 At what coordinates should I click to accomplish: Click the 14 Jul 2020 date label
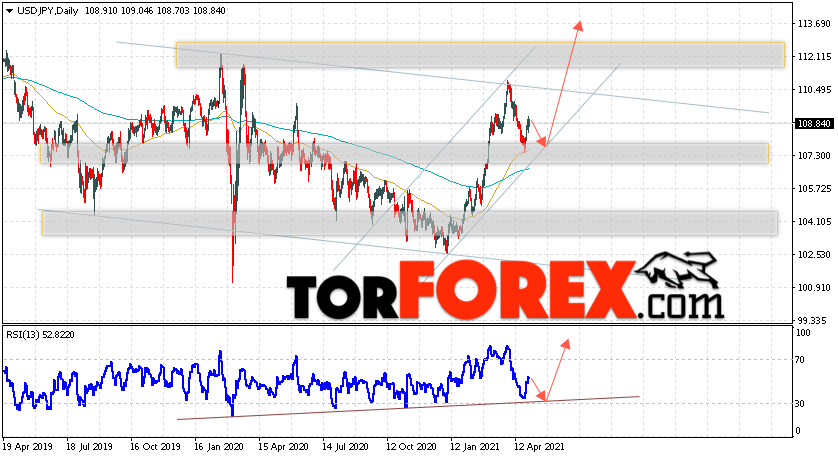pos(345,446)
